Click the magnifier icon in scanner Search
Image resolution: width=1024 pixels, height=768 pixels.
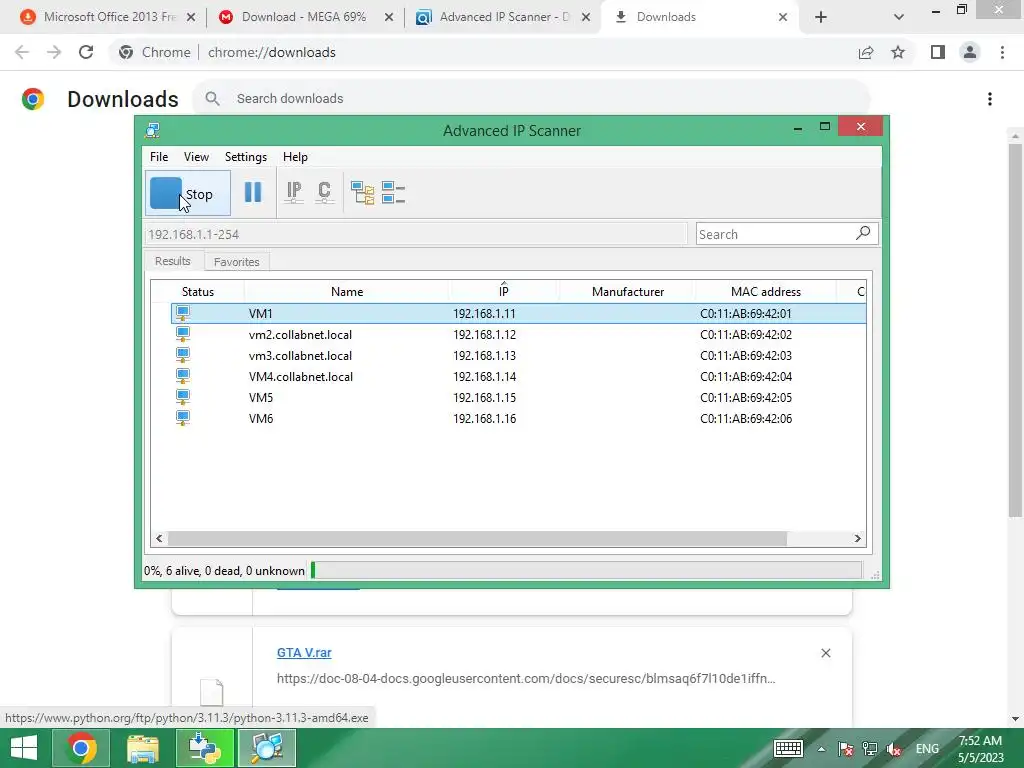(x=863, y=232)
